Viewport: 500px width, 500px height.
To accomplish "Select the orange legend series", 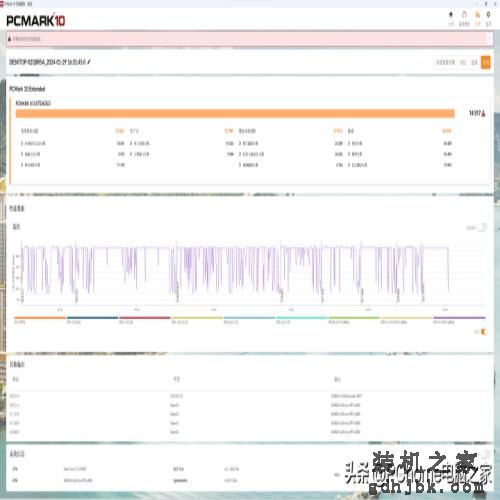I will point(40,320).
